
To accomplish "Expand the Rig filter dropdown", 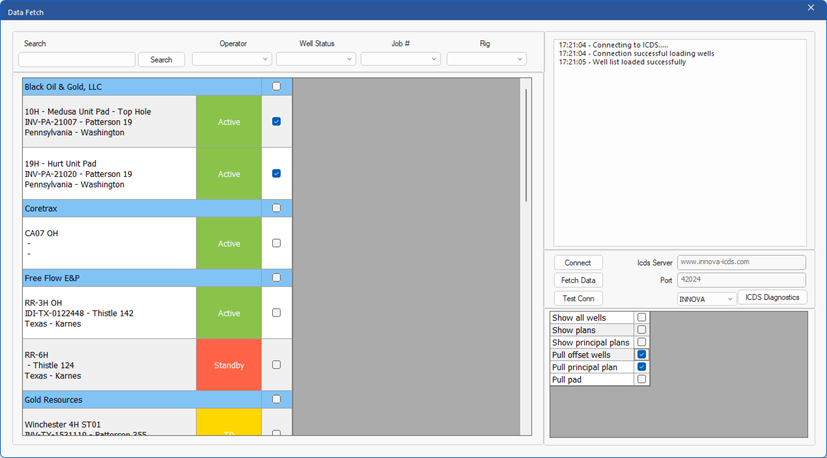I will click(x=486, y=60).
